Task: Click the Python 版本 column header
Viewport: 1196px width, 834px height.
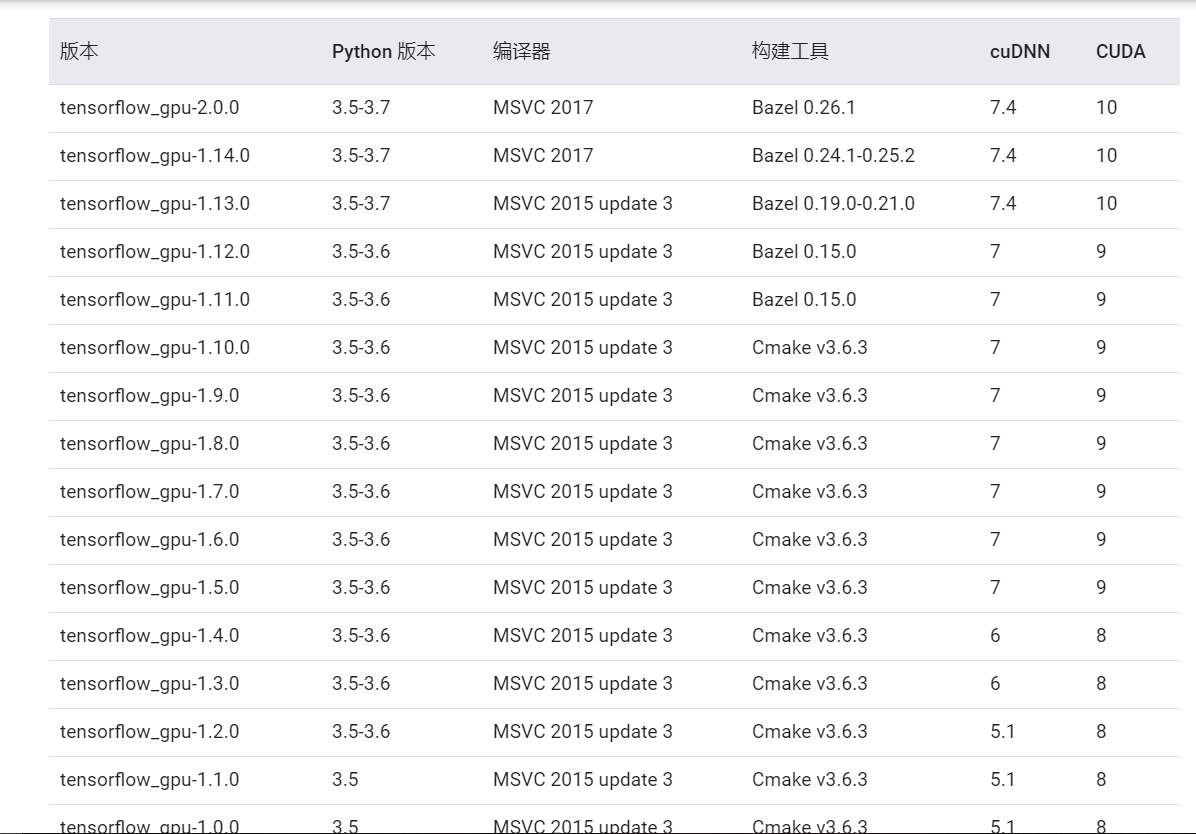Action: [x=385, y=52]
